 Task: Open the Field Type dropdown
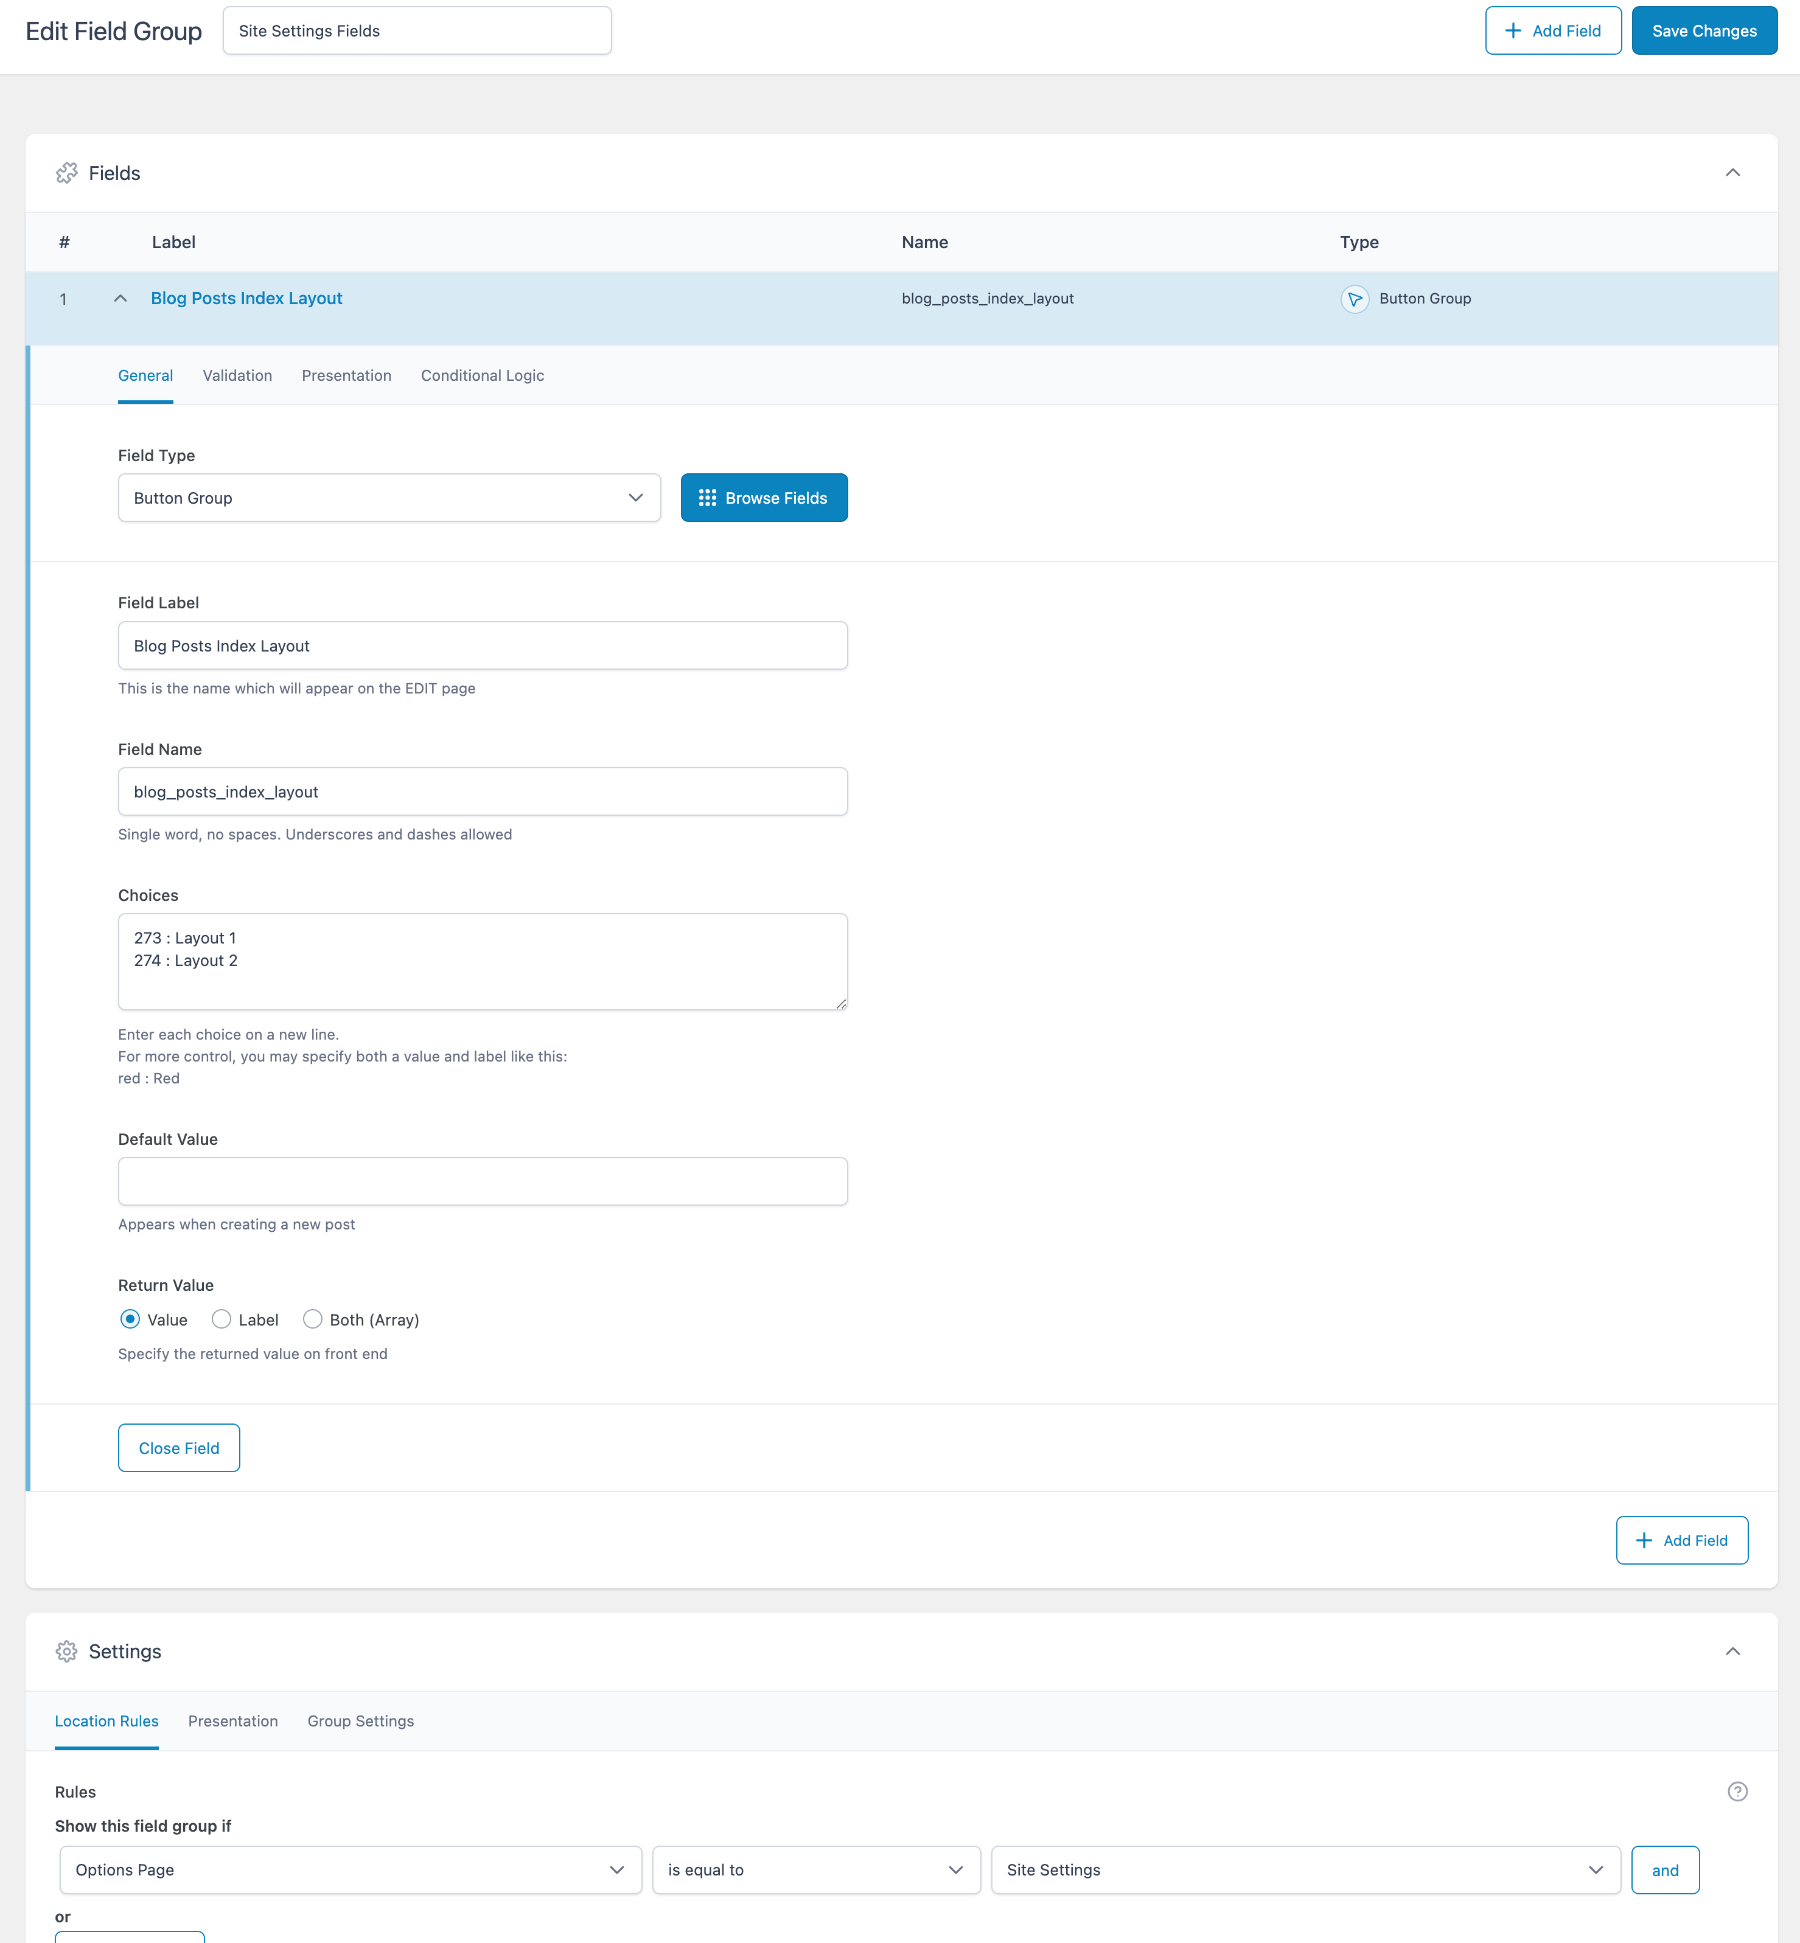coord(389,498)
